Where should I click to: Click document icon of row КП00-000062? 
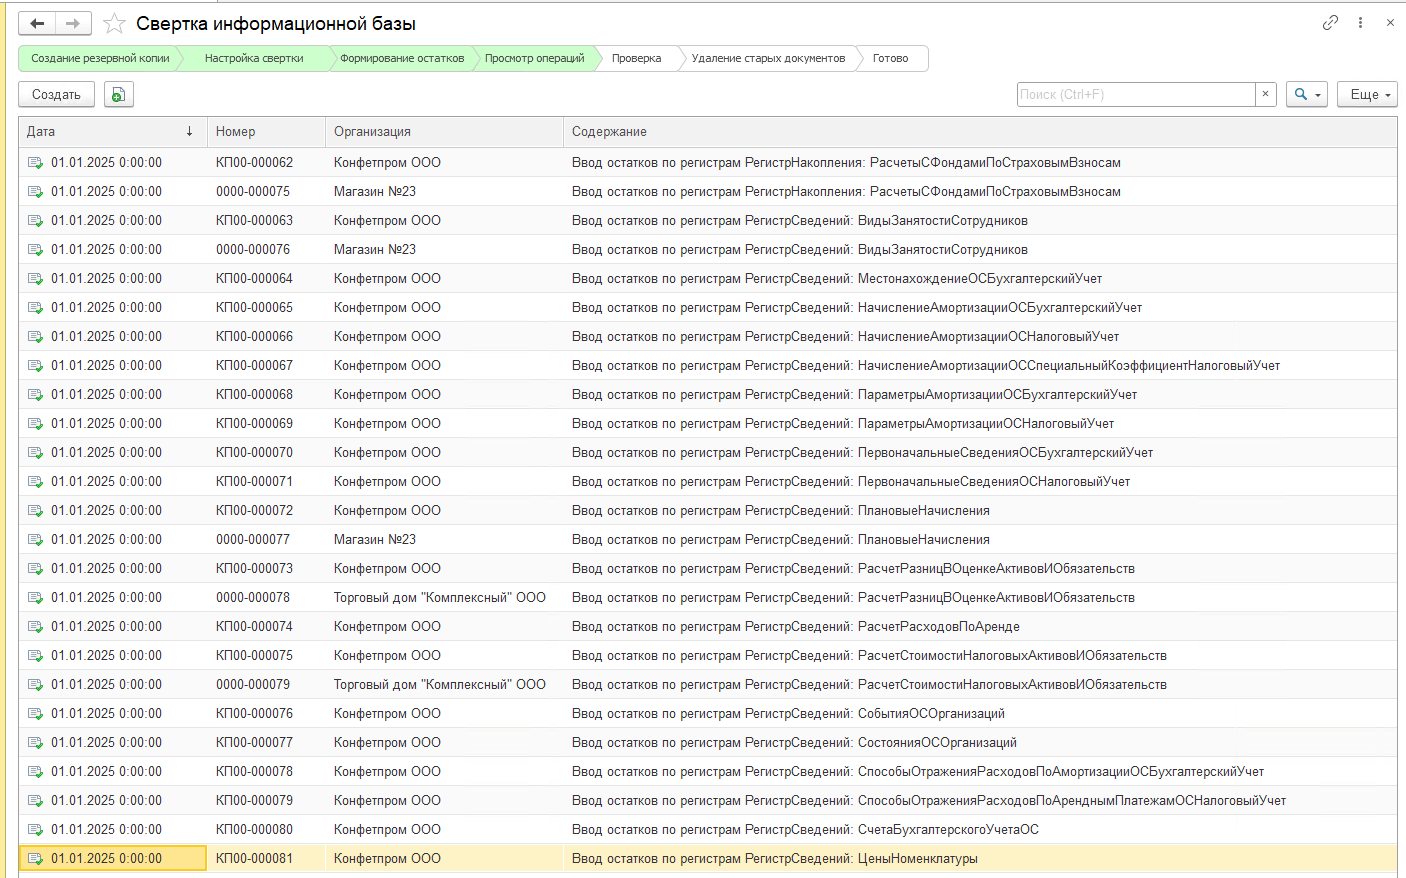[x=35, y=163]
